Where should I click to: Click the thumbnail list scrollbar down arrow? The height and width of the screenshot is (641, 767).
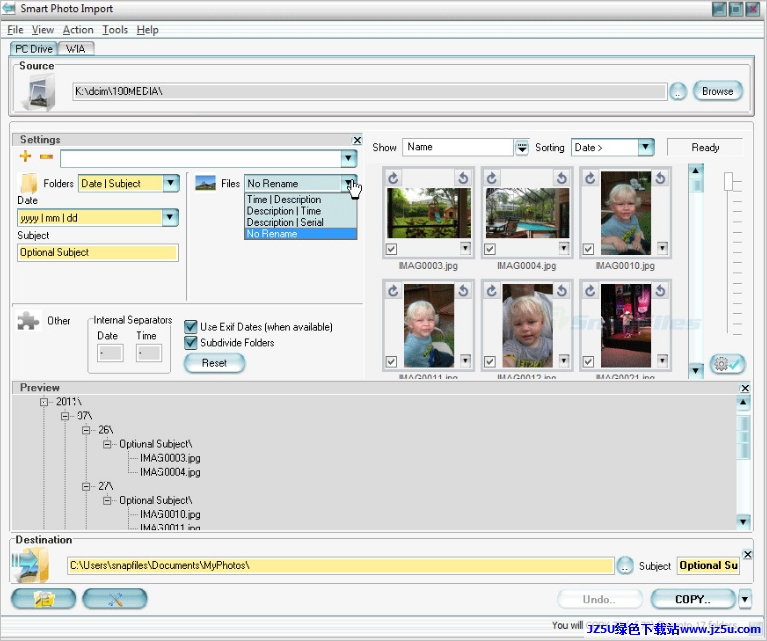click(696, 371)
